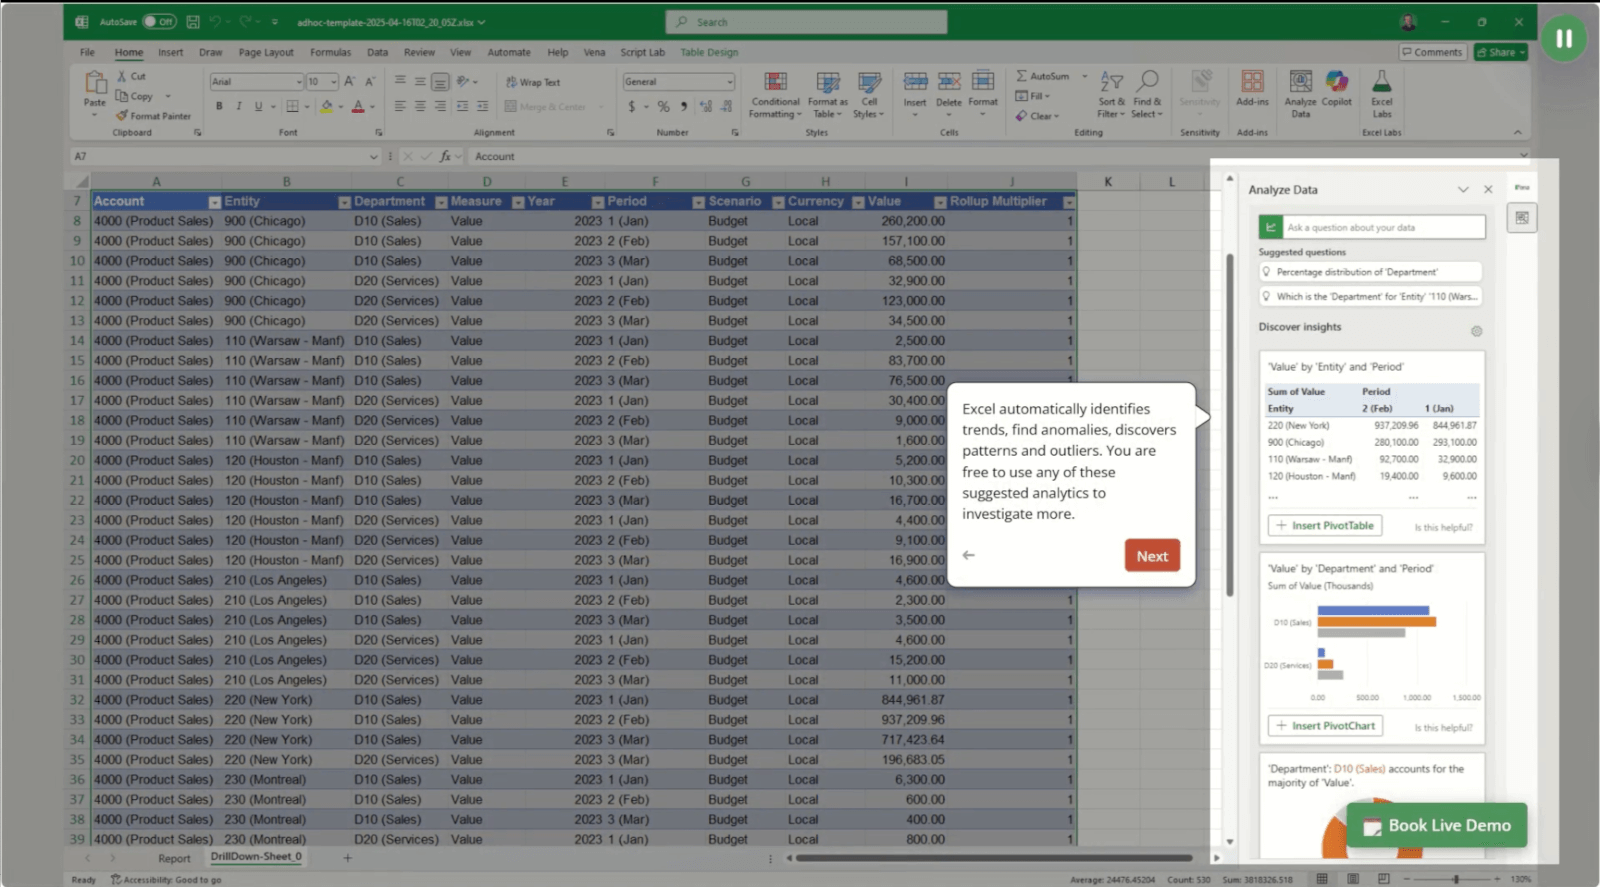Open Sort & Filter tool
The image size is (1600, 887).
tap(1111, 95)
